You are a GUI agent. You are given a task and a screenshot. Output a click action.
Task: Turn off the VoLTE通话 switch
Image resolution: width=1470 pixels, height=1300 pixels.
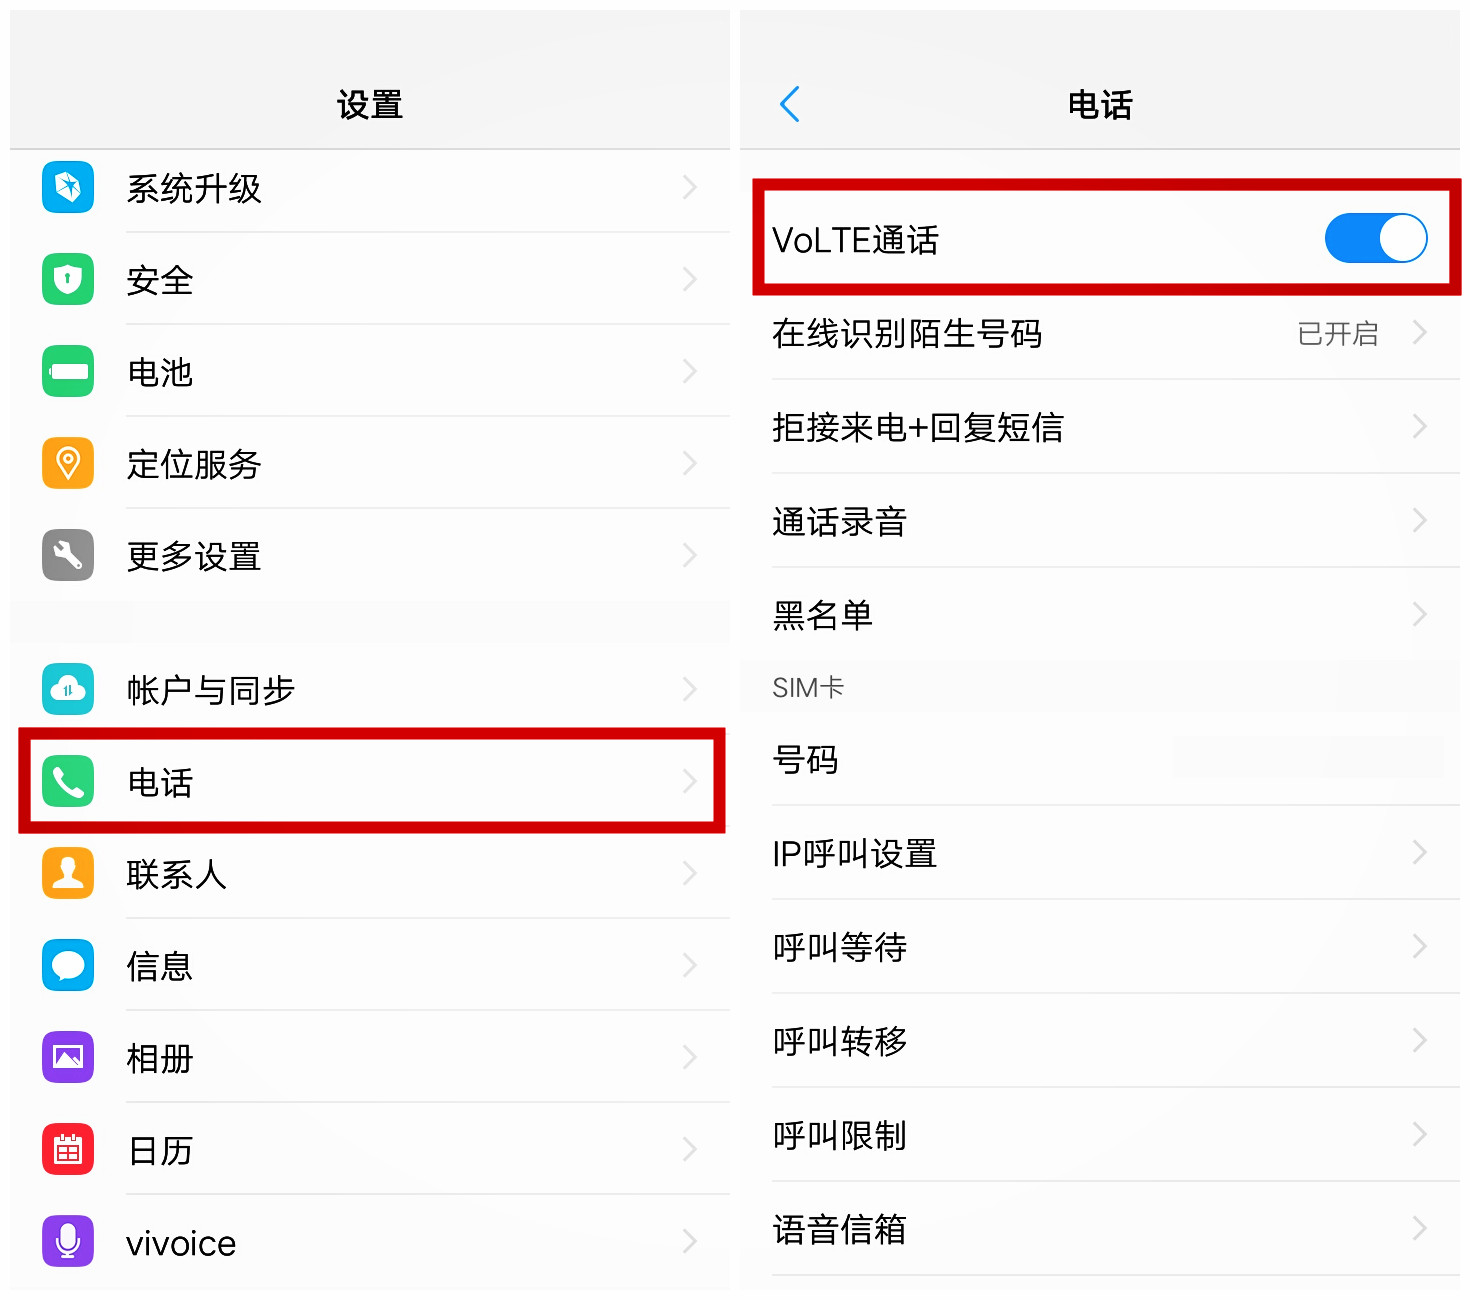pos(1375,239)
